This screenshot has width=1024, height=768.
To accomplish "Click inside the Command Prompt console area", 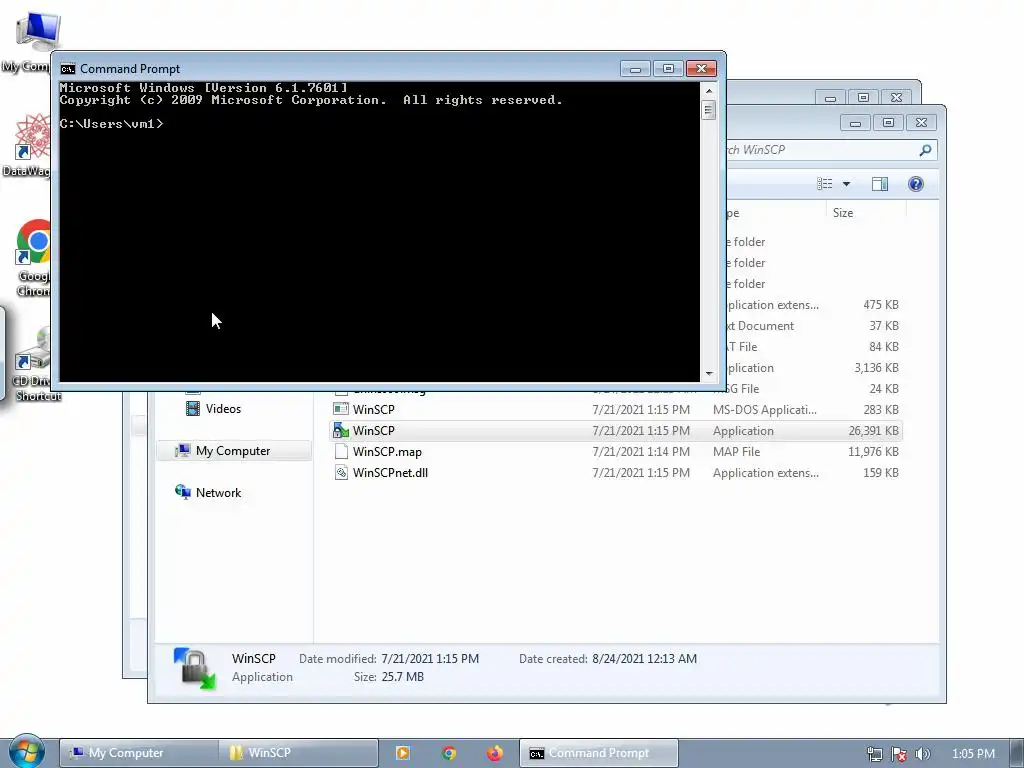I will point(379,232).
